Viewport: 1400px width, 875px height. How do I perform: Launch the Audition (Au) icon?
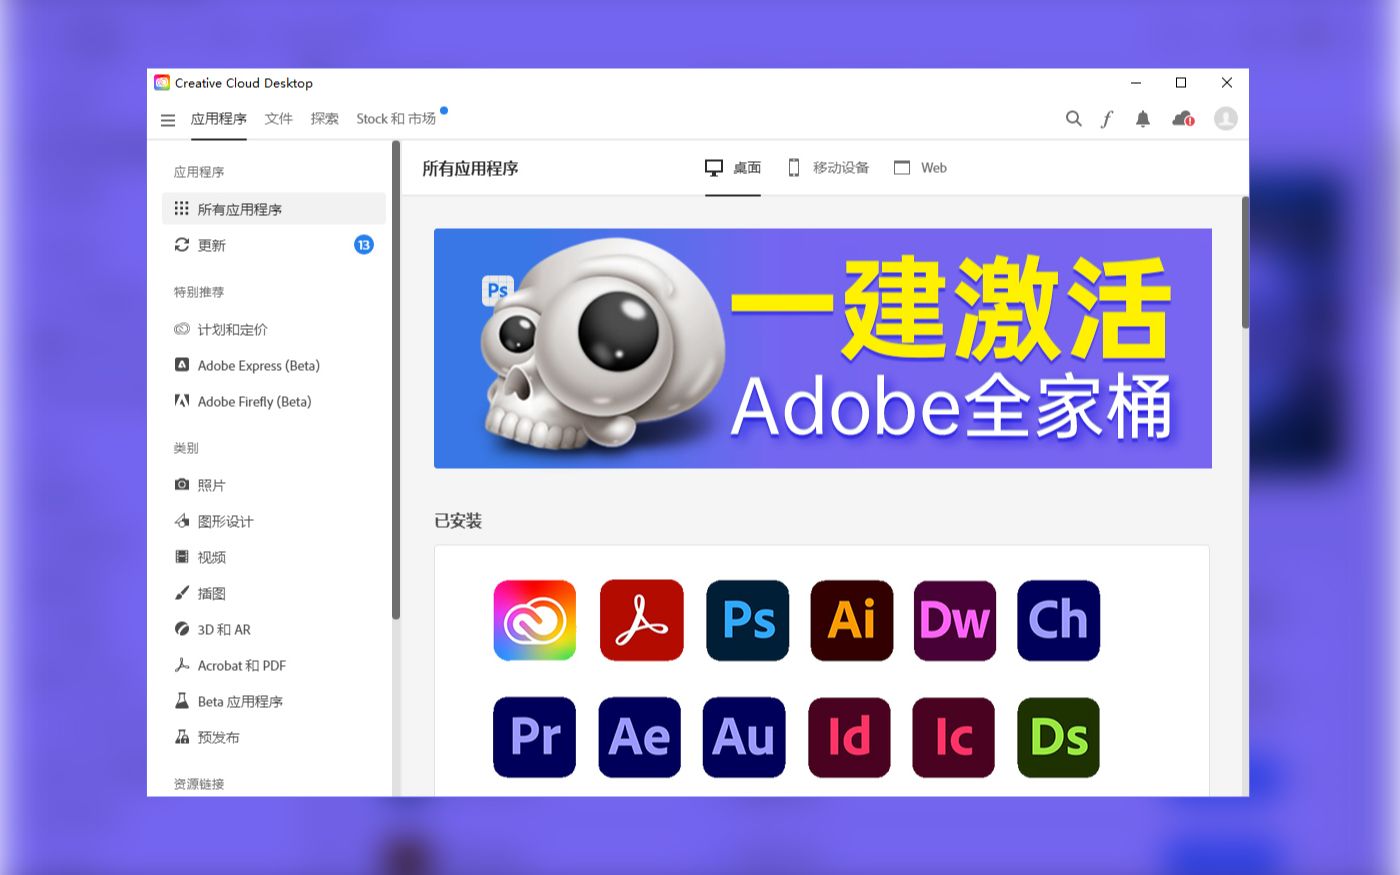click(x=744, y=737)
